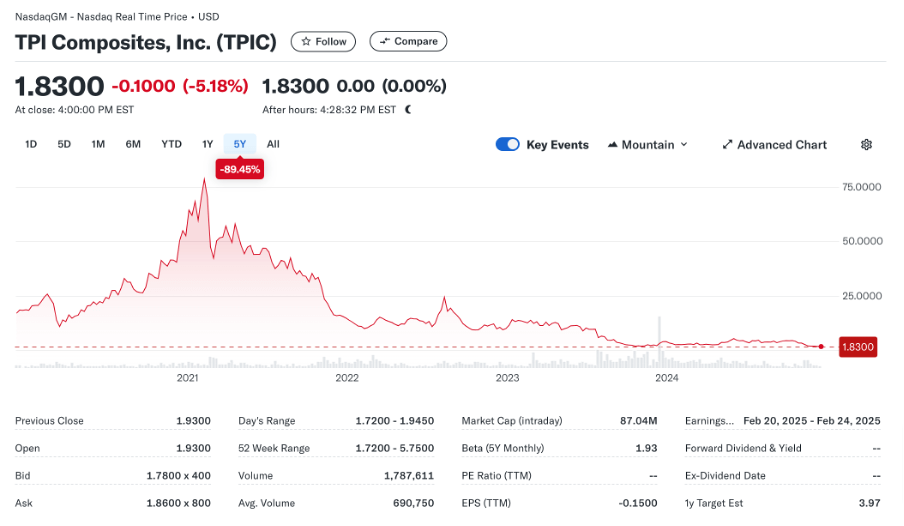Click the Compare arrows icon

coord(384,42)
